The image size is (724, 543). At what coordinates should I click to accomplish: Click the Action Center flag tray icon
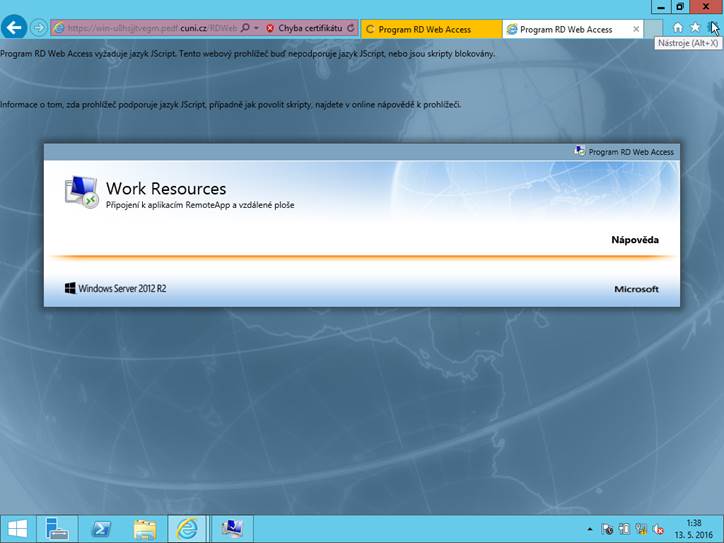pyautogui.click(x=607, y=529)
